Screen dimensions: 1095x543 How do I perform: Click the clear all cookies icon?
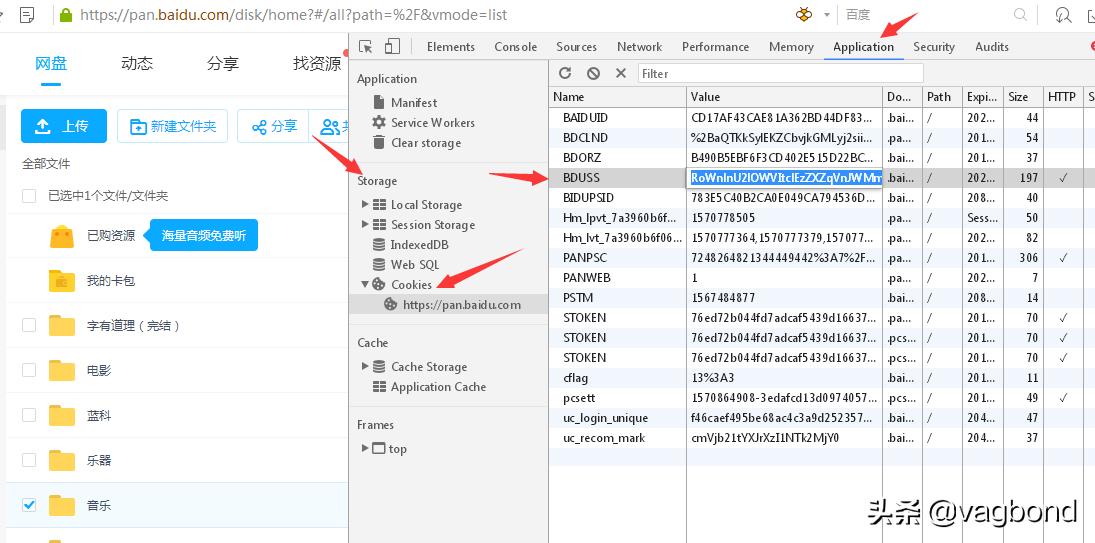[x=593, y=73]
